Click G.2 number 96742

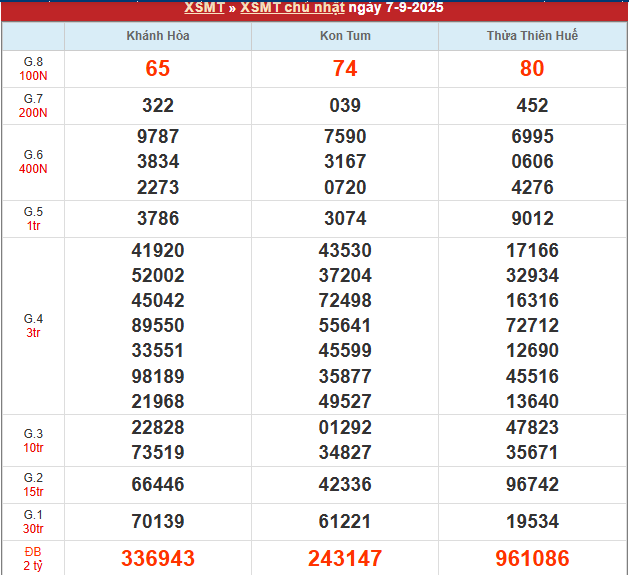pos(532,484)
